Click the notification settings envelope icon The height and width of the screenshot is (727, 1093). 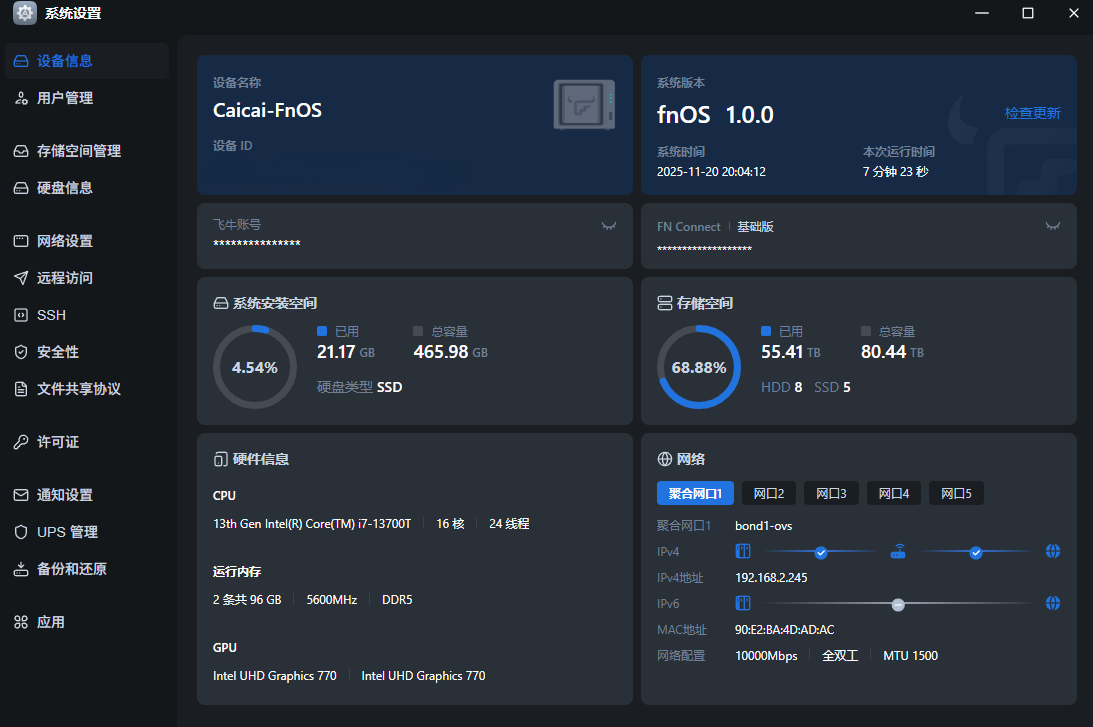[20, 495]
